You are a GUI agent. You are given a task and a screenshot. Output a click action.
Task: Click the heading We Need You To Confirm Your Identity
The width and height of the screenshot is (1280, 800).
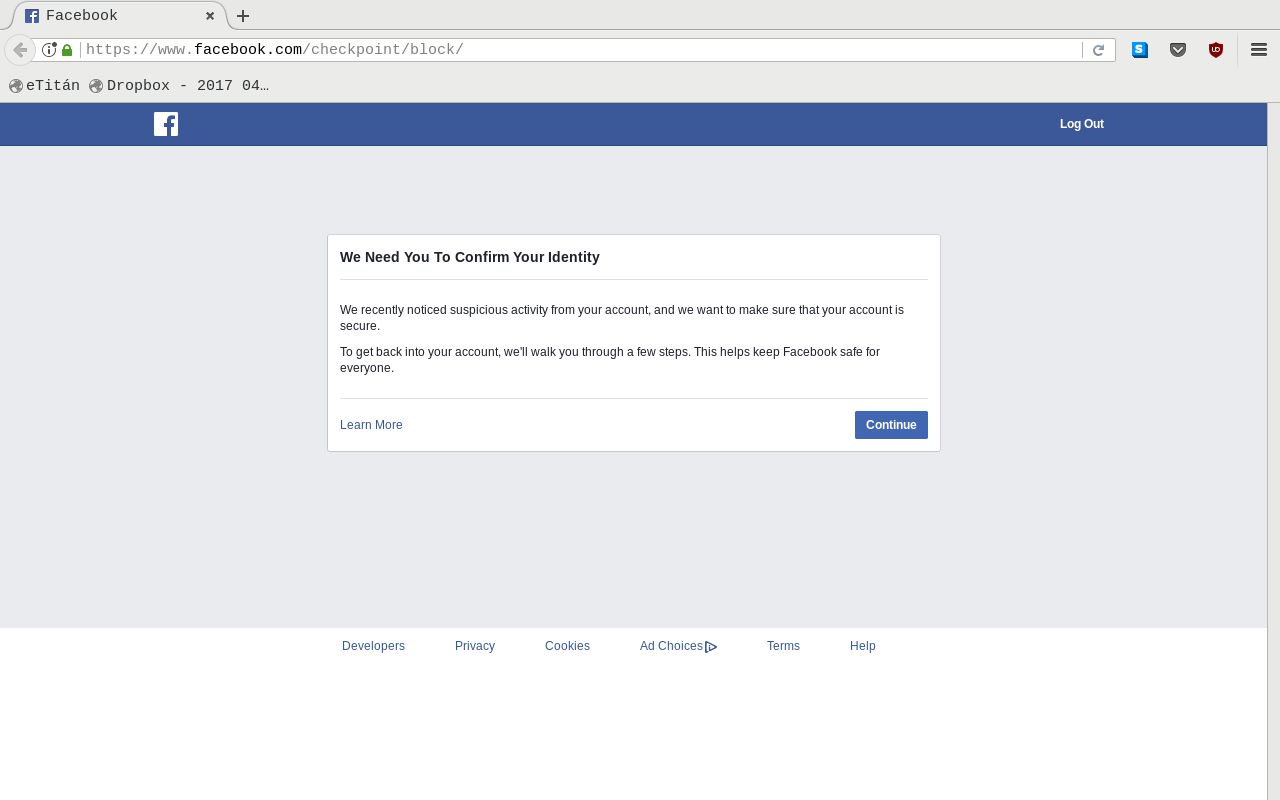click(470, 257)
